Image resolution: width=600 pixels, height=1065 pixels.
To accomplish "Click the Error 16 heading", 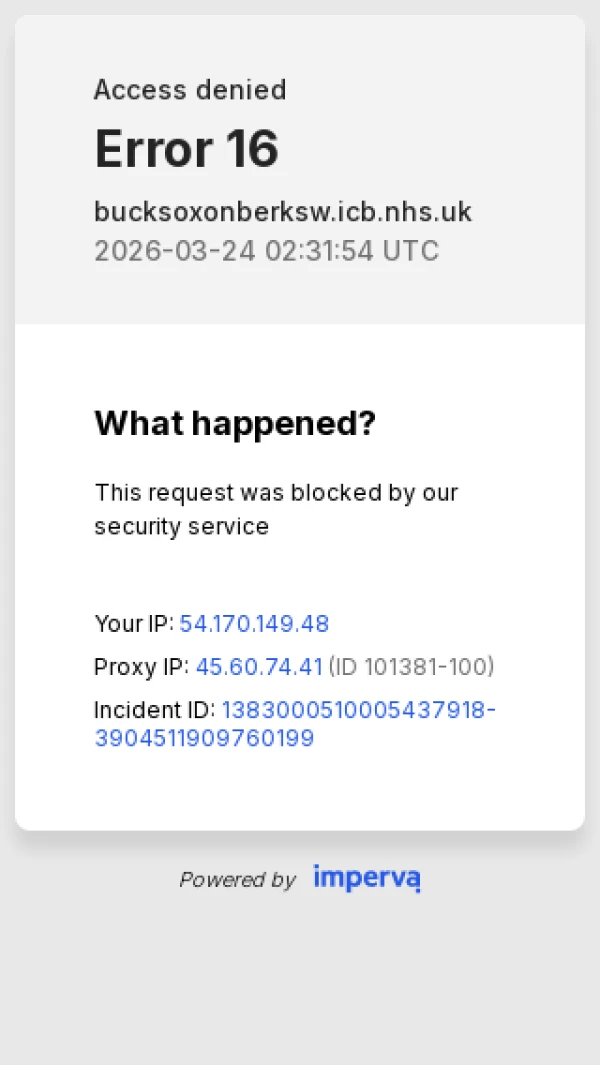I will click(x=186, y=150).
